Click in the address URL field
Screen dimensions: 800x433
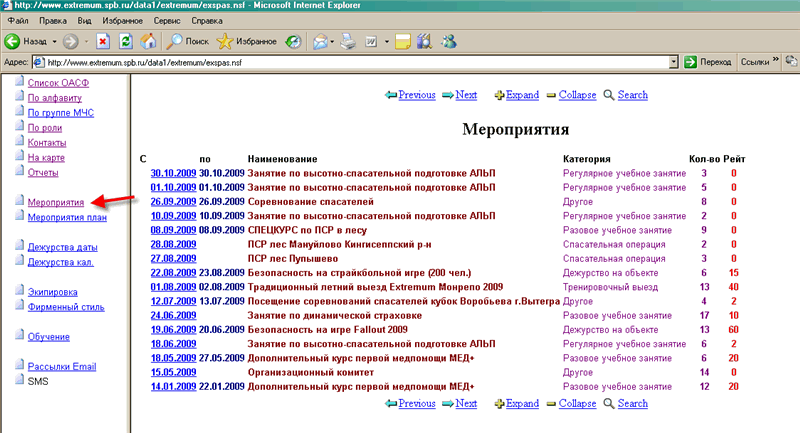tap(357, 63)
